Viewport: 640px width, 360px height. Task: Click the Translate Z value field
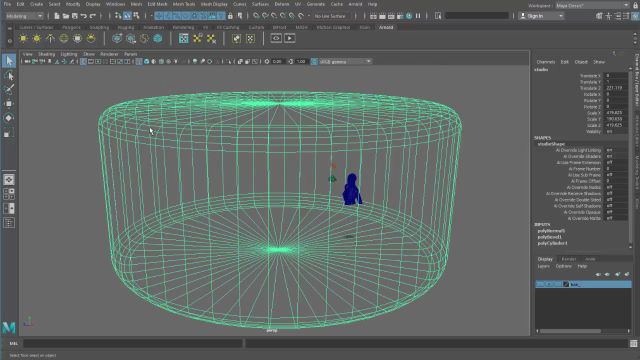tap(616, 88)
